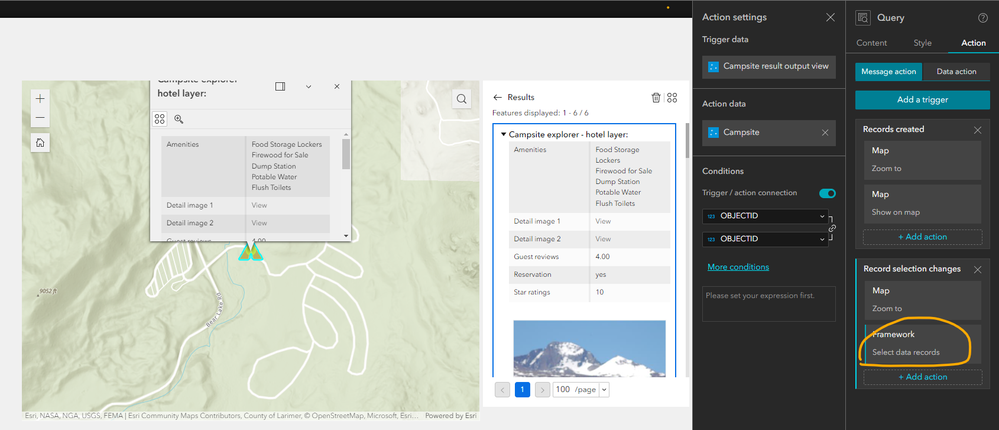Image resolution: width=999 pixels, height=430 pixels.
Task: Click the popup select feature icon
Action: pyautogui.click(x=159, y=119)
